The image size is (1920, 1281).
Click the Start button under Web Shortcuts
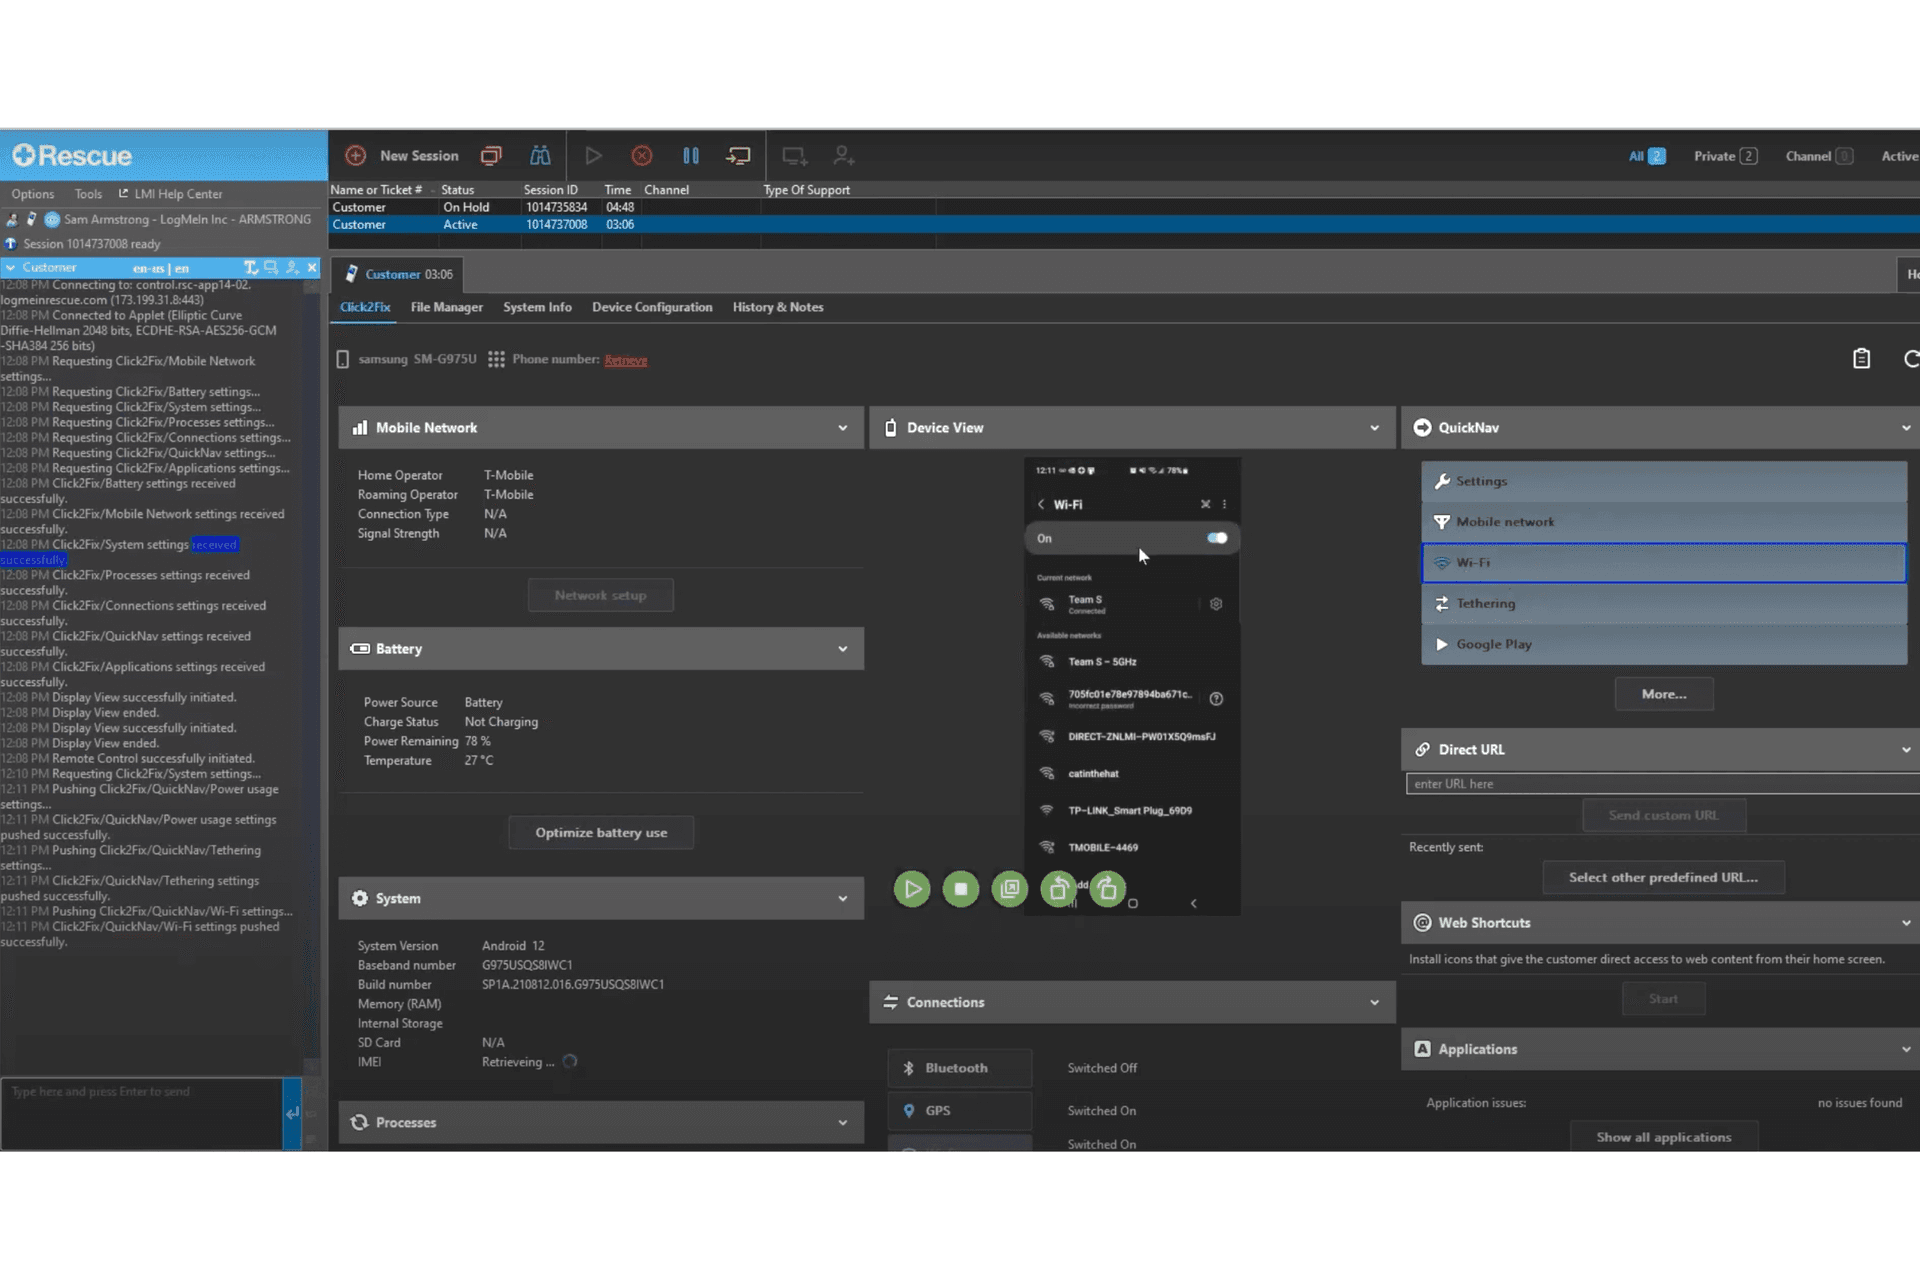[1663, 999]
